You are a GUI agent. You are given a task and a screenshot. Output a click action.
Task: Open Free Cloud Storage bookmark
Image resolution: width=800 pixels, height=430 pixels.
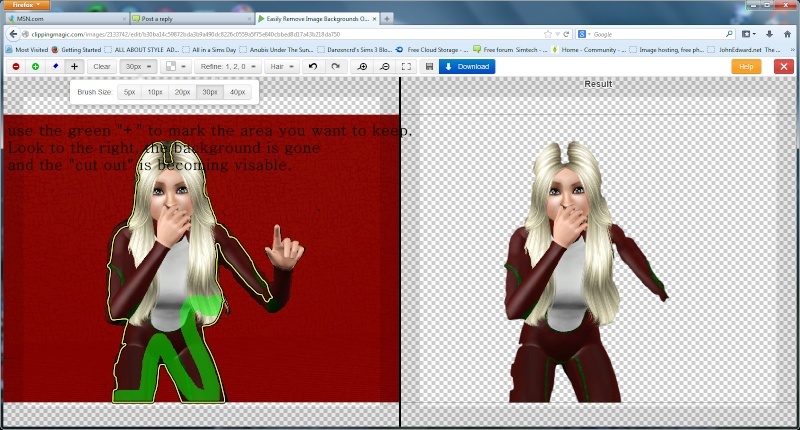coord(432,49)
